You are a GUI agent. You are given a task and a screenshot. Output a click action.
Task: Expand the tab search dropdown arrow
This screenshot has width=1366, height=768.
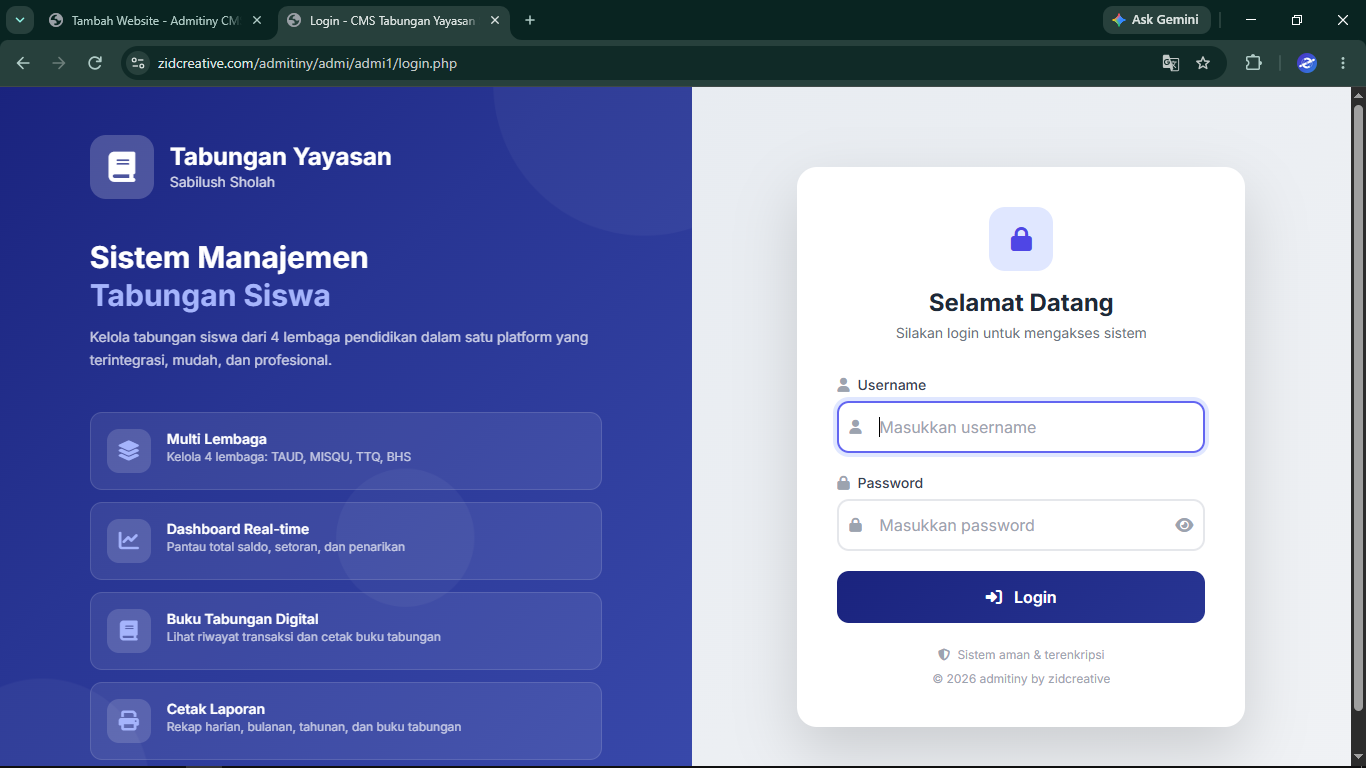[19, 20]
